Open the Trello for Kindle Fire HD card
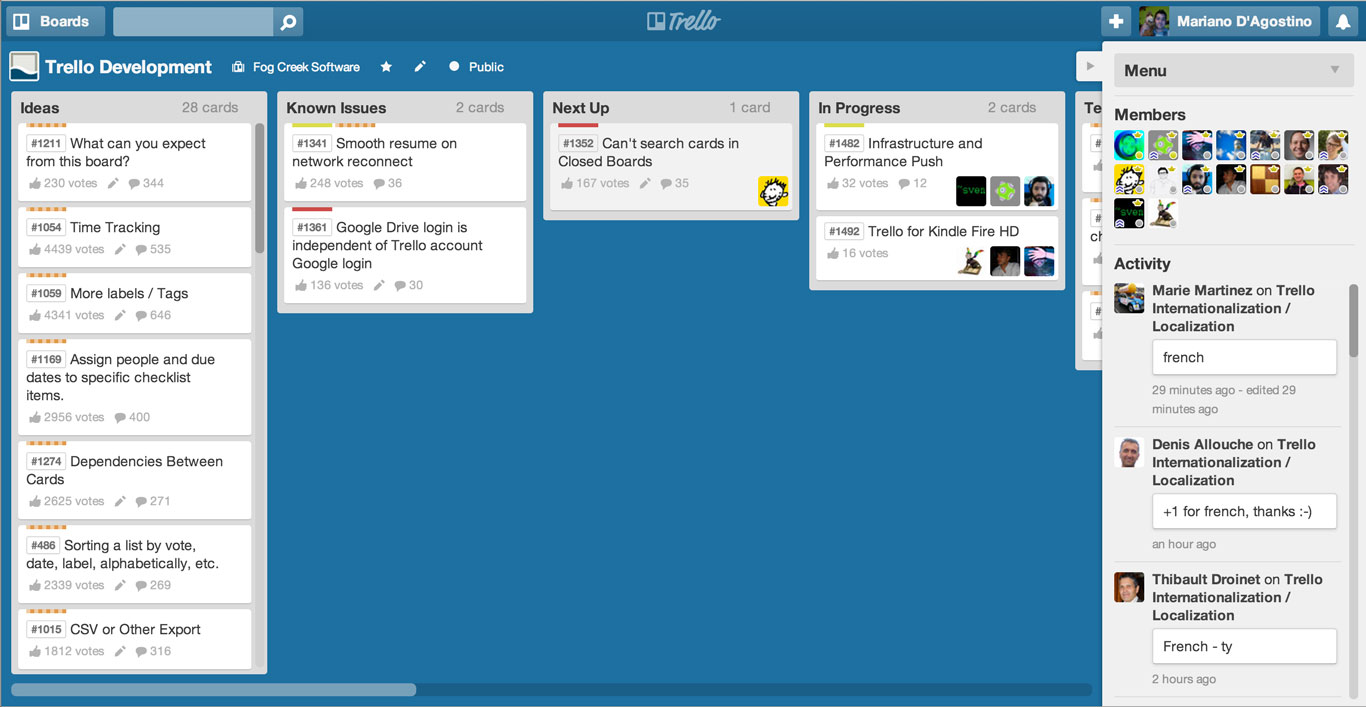1366x707 pixels. click(x=937, y=249)
